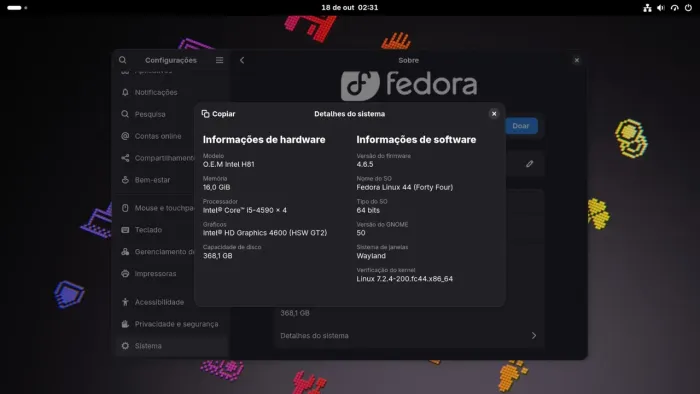Open Acessibilidade settings
This screenshot has width=700, height=394.
click(172, 302)
